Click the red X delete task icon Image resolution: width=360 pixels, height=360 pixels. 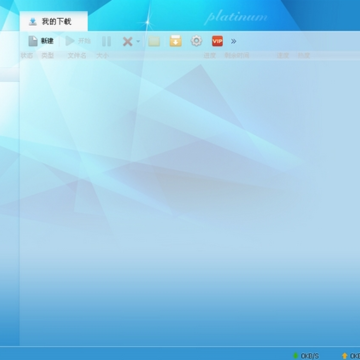(127, 41)
